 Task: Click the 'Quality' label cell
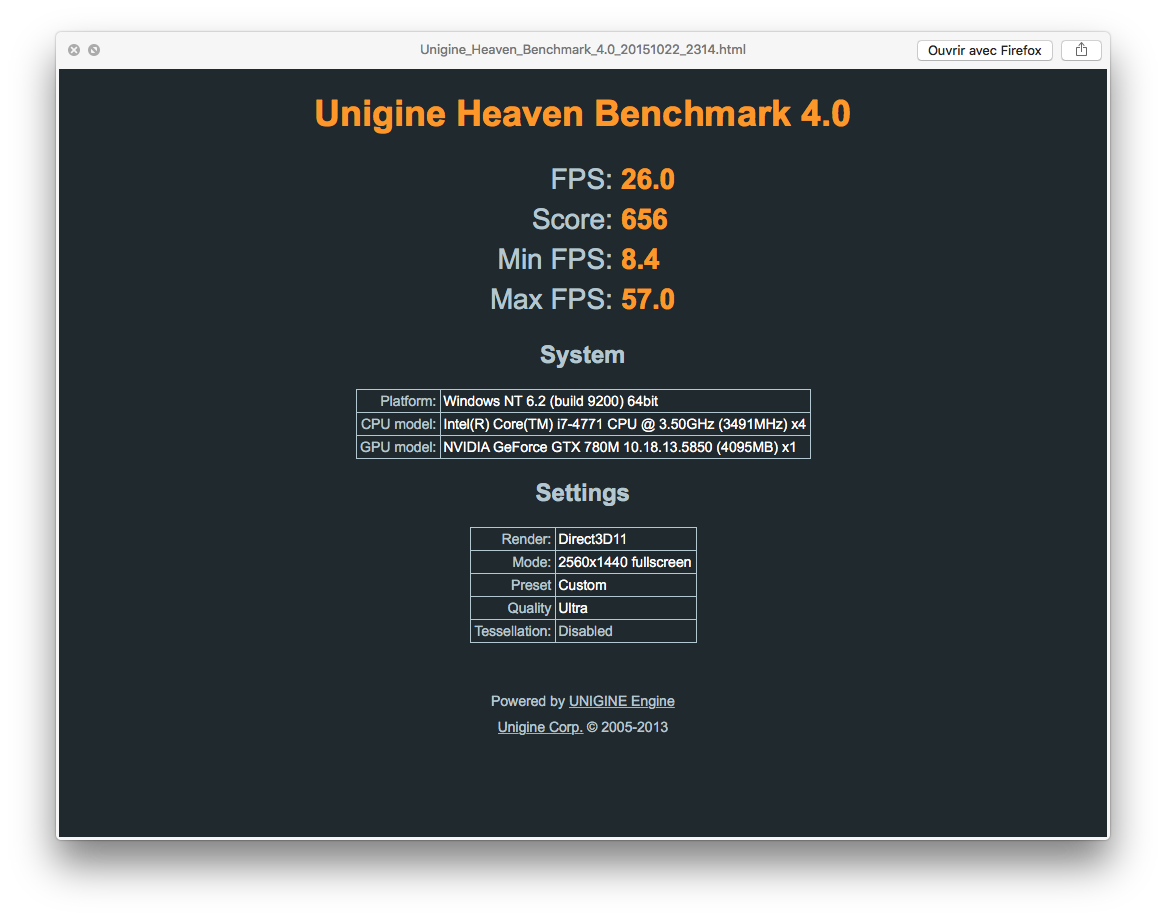coord(513,608)
